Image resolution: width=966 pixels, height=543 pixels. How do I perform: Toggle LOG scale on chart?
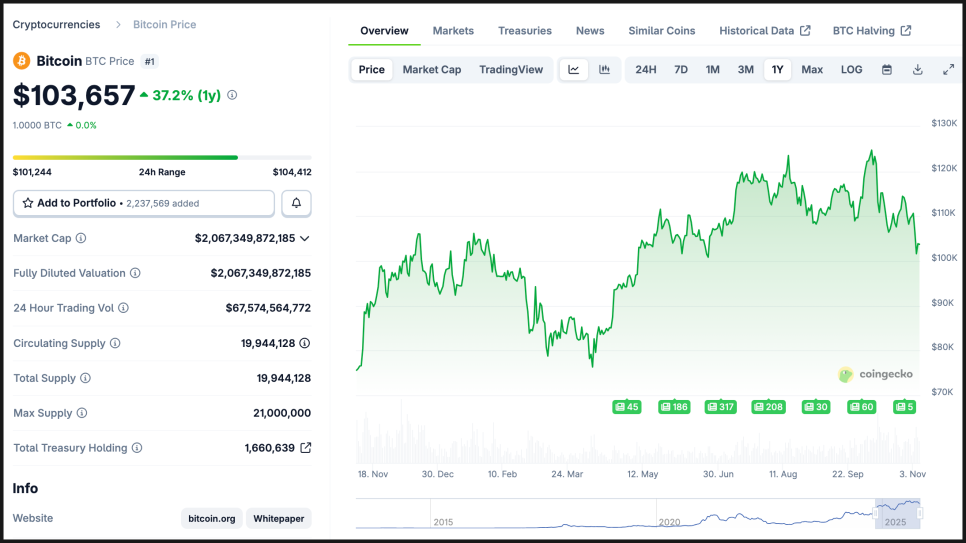pyautogui.click(x=851, y=70)
